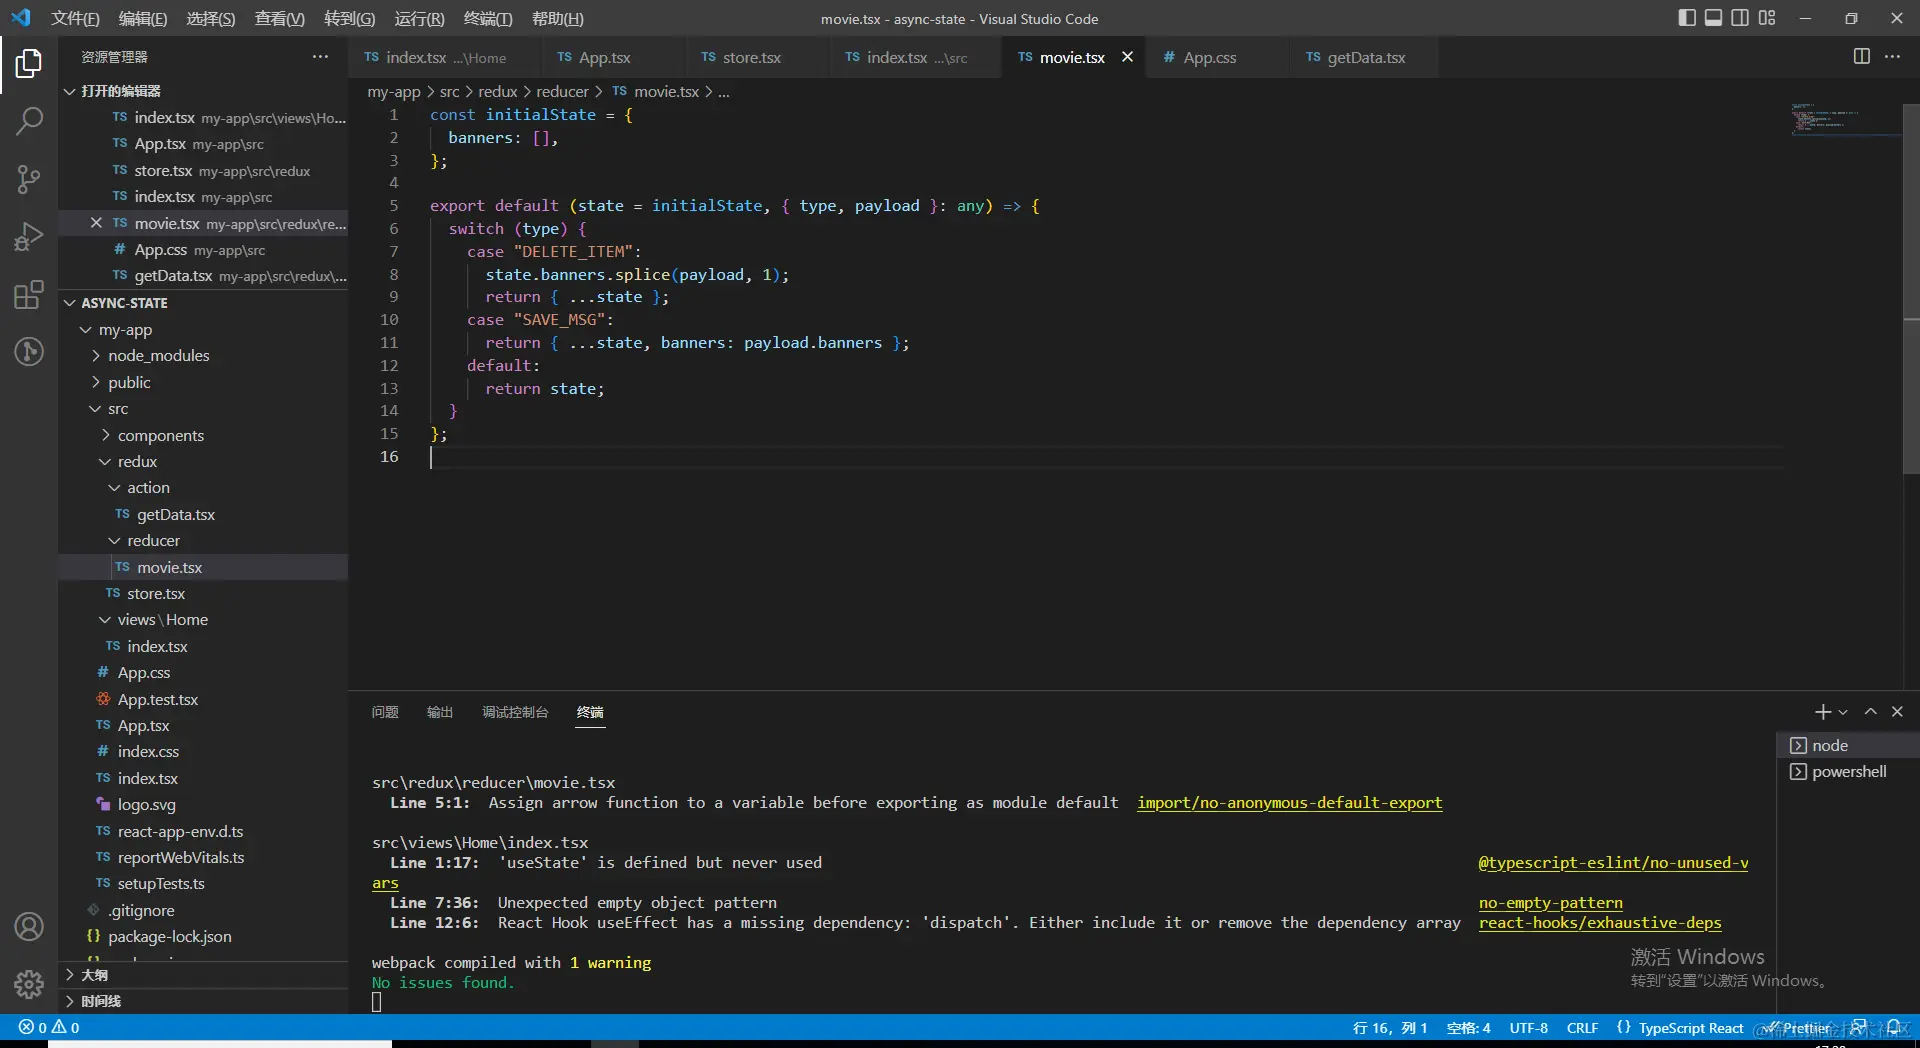
Task: Open the Source Control view
Action: click(x=29, y=179)
